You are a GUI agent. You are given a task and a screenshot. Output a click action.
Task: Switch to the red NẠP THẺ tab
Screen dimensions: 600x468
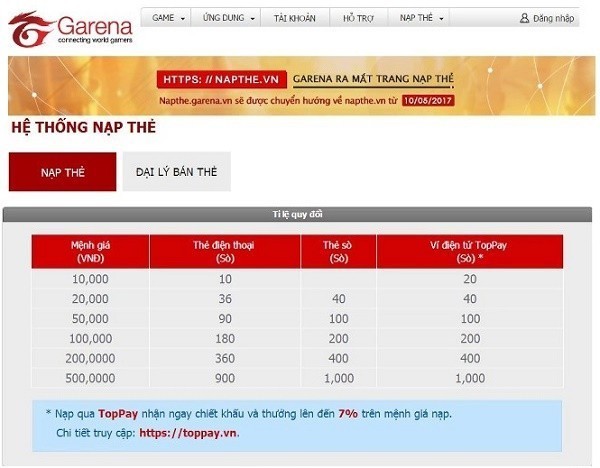click(62, 172)
